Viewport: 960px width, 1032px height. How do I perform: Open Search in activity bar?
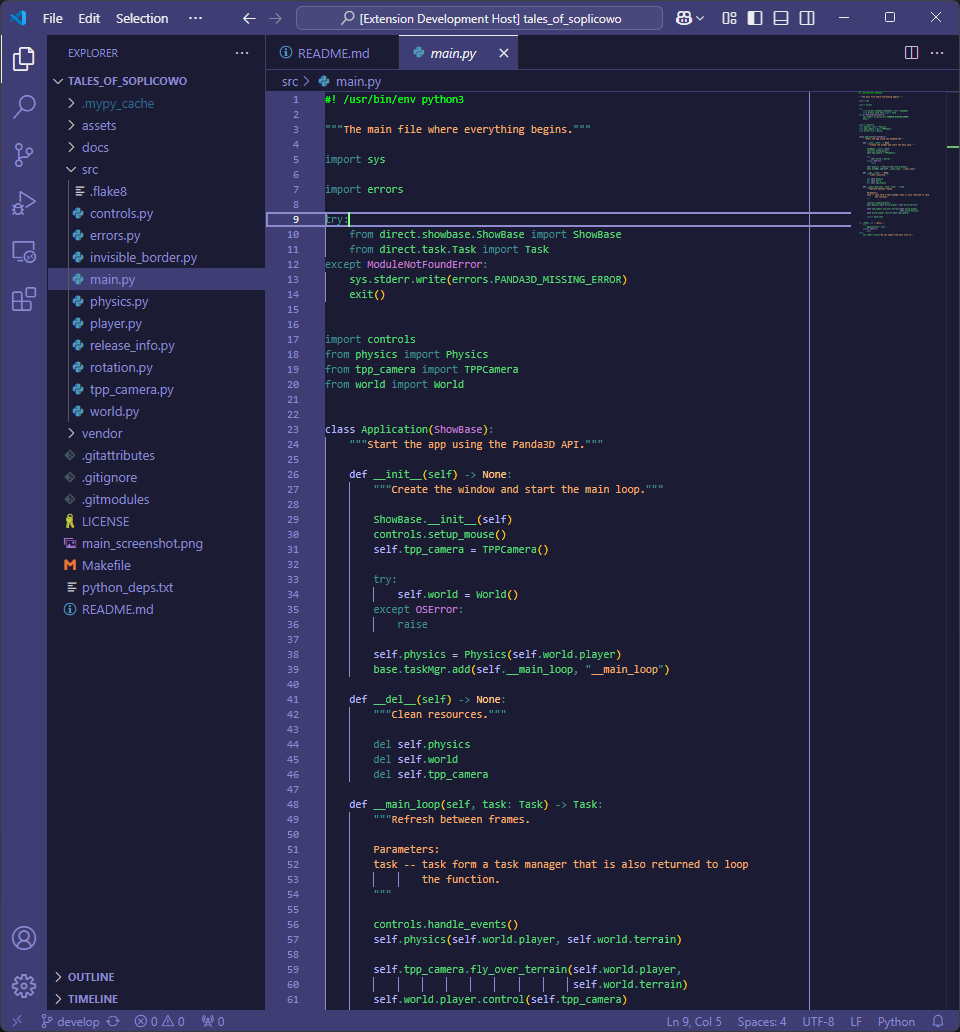pyautogui.click(x=23, y=107)
